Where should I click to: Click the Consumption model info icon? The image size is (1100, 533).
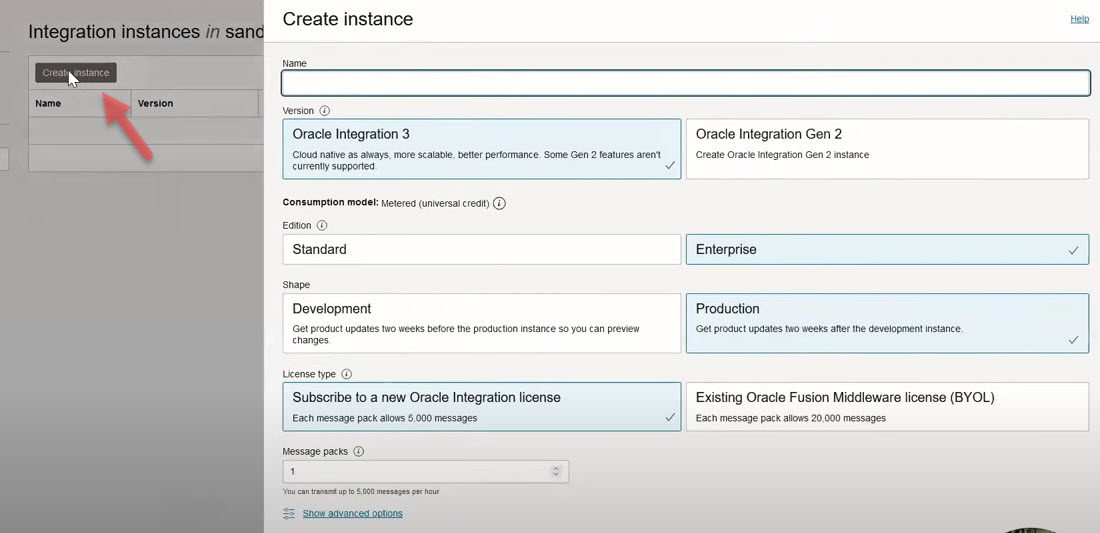coord(499,203)
